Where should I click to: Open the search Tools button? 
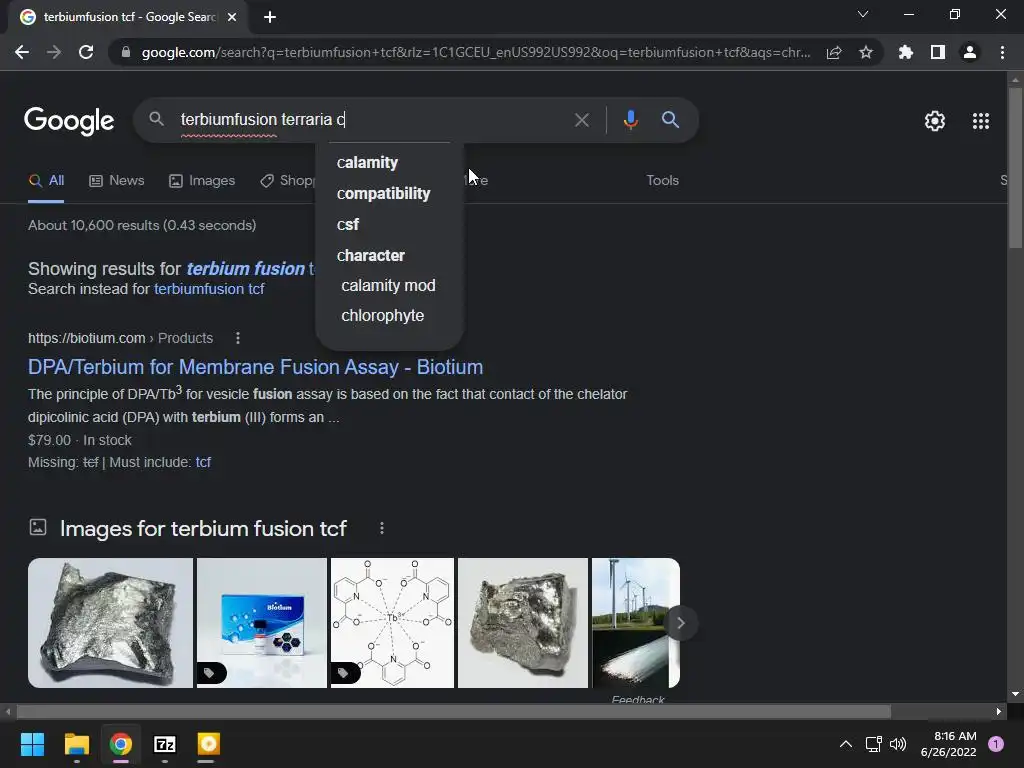click(662, 181)
